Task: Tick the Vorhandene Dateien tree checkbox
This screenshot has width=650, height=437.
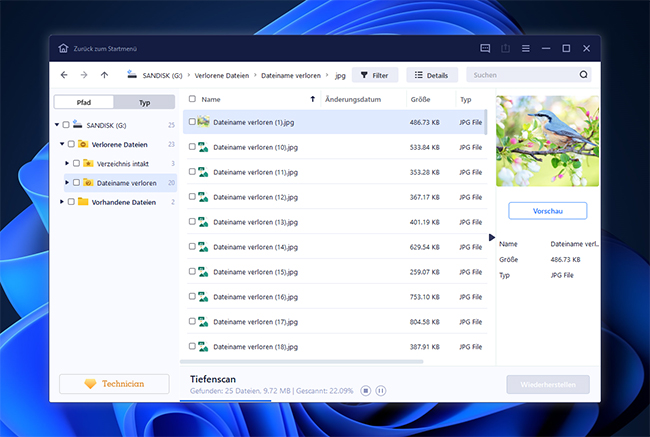Action: point(71,202)
